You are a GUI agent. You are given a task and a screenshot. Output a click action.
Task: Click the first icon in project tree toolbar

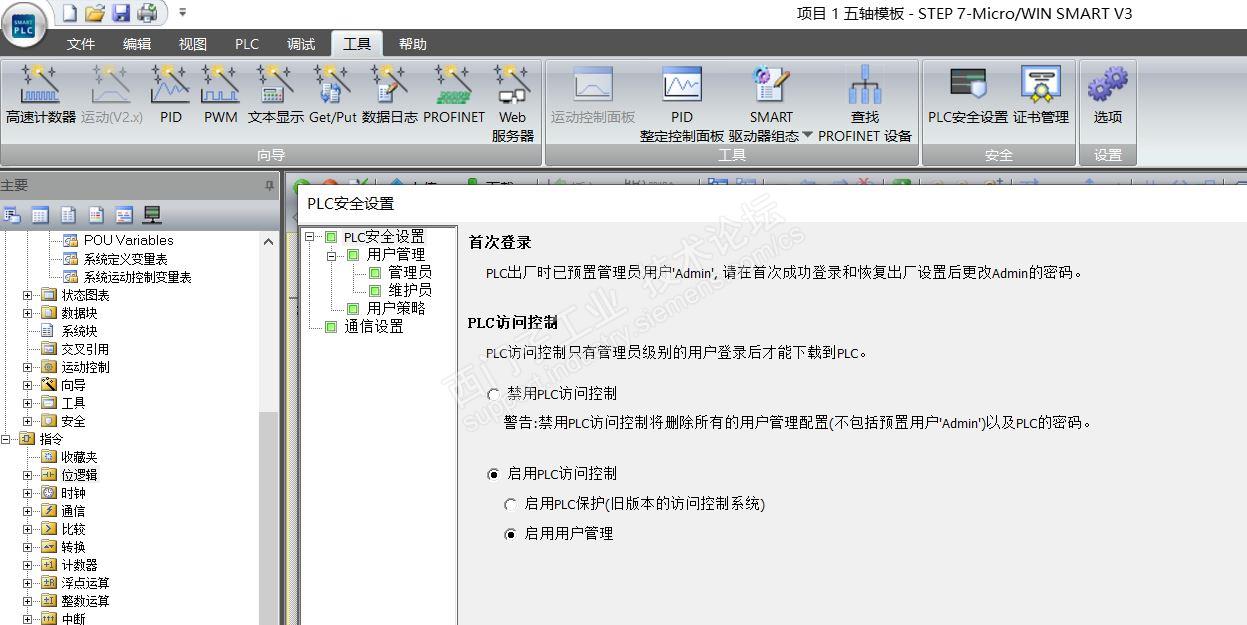13,214
